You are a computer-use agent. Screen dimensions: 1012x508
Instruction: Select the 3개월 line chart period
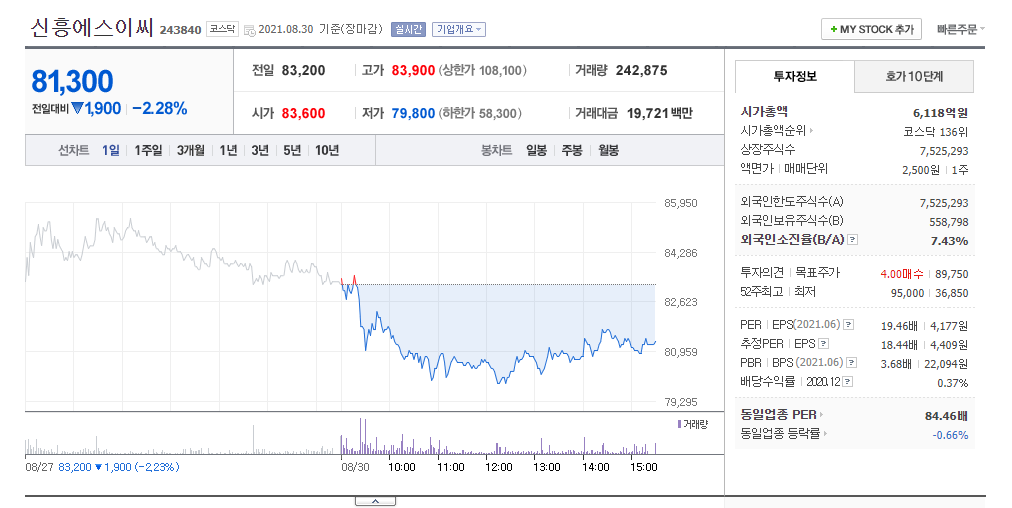[191, 150]
